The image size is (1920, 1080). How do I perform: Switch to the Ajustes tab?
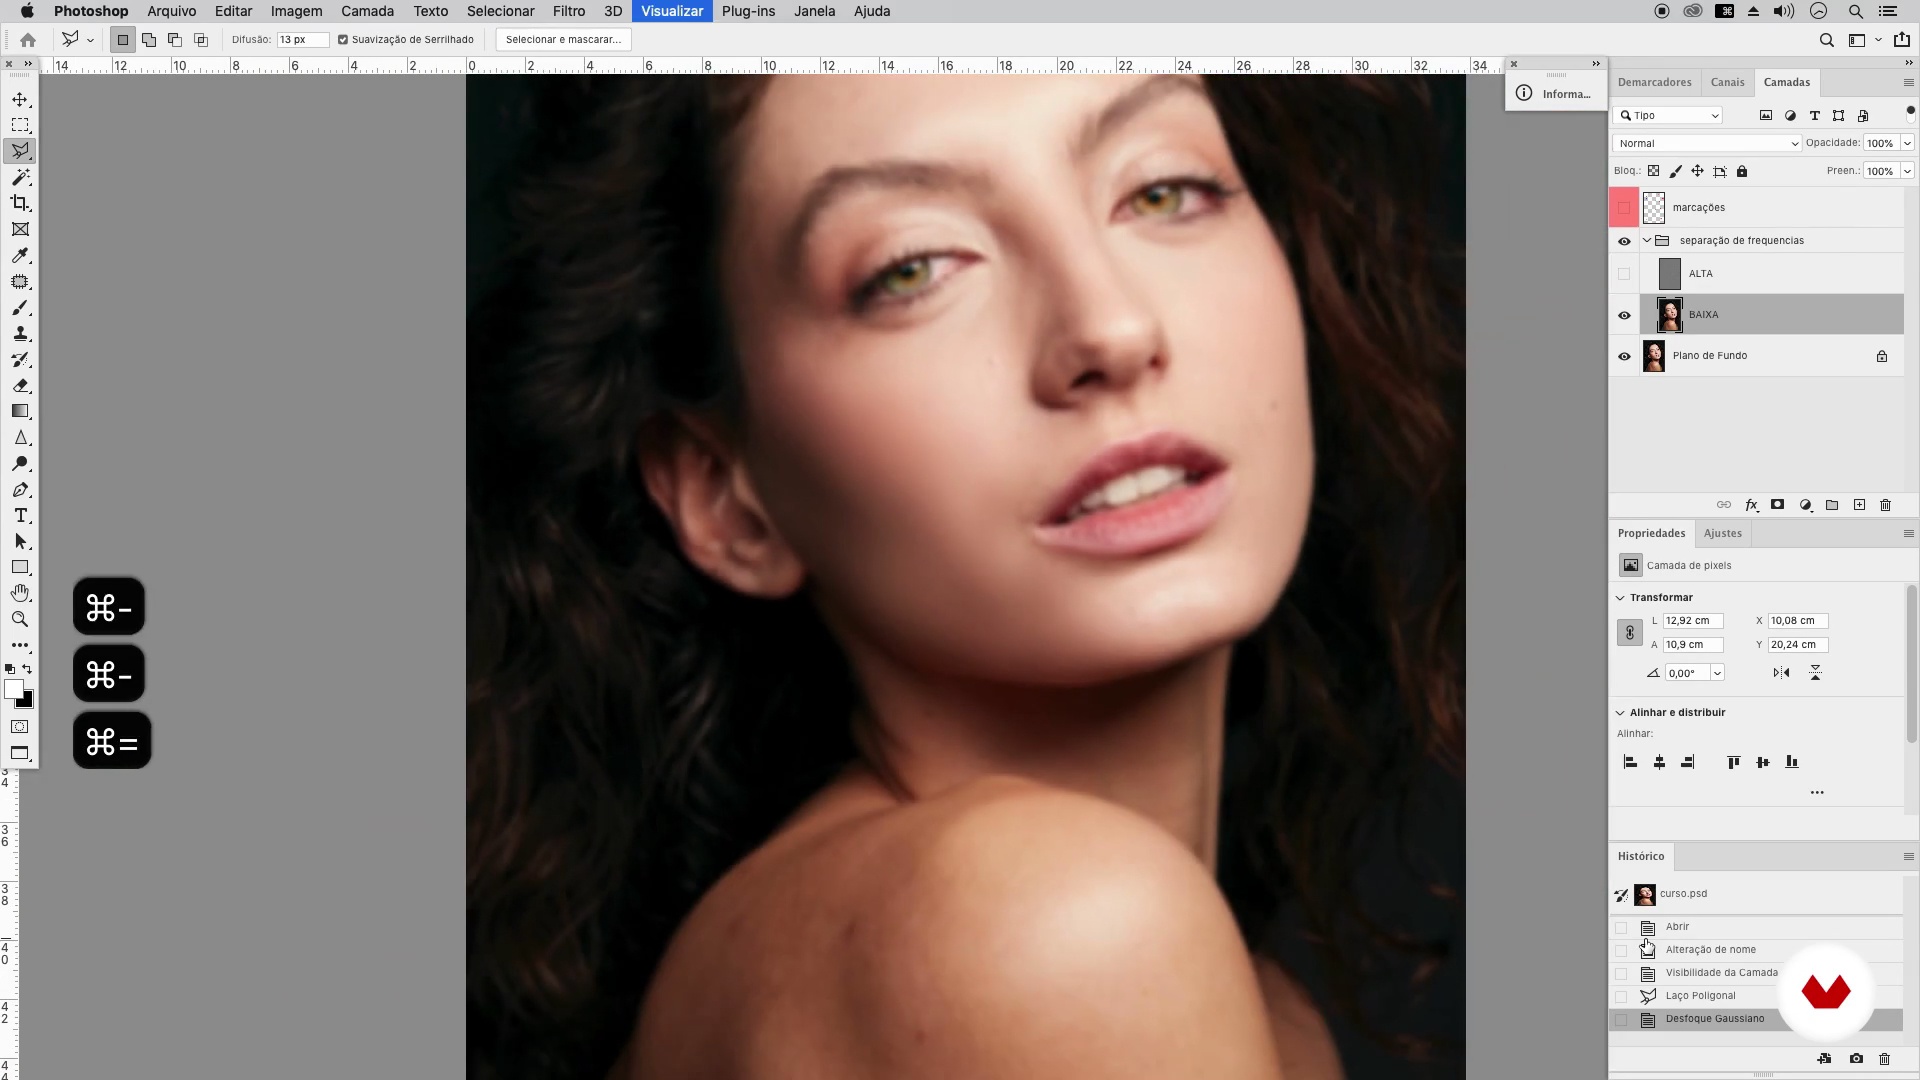pyautogui.click(x=1722, y=534)
